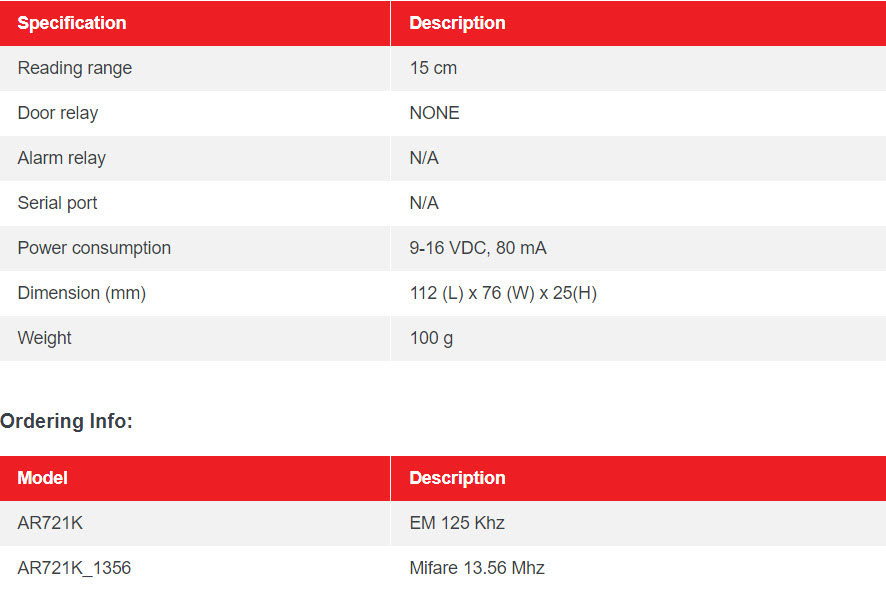This screenshot has height=590, width=886.
Task: Click the Mifare 13.56 Mhz description
Action: coord(477,568)
